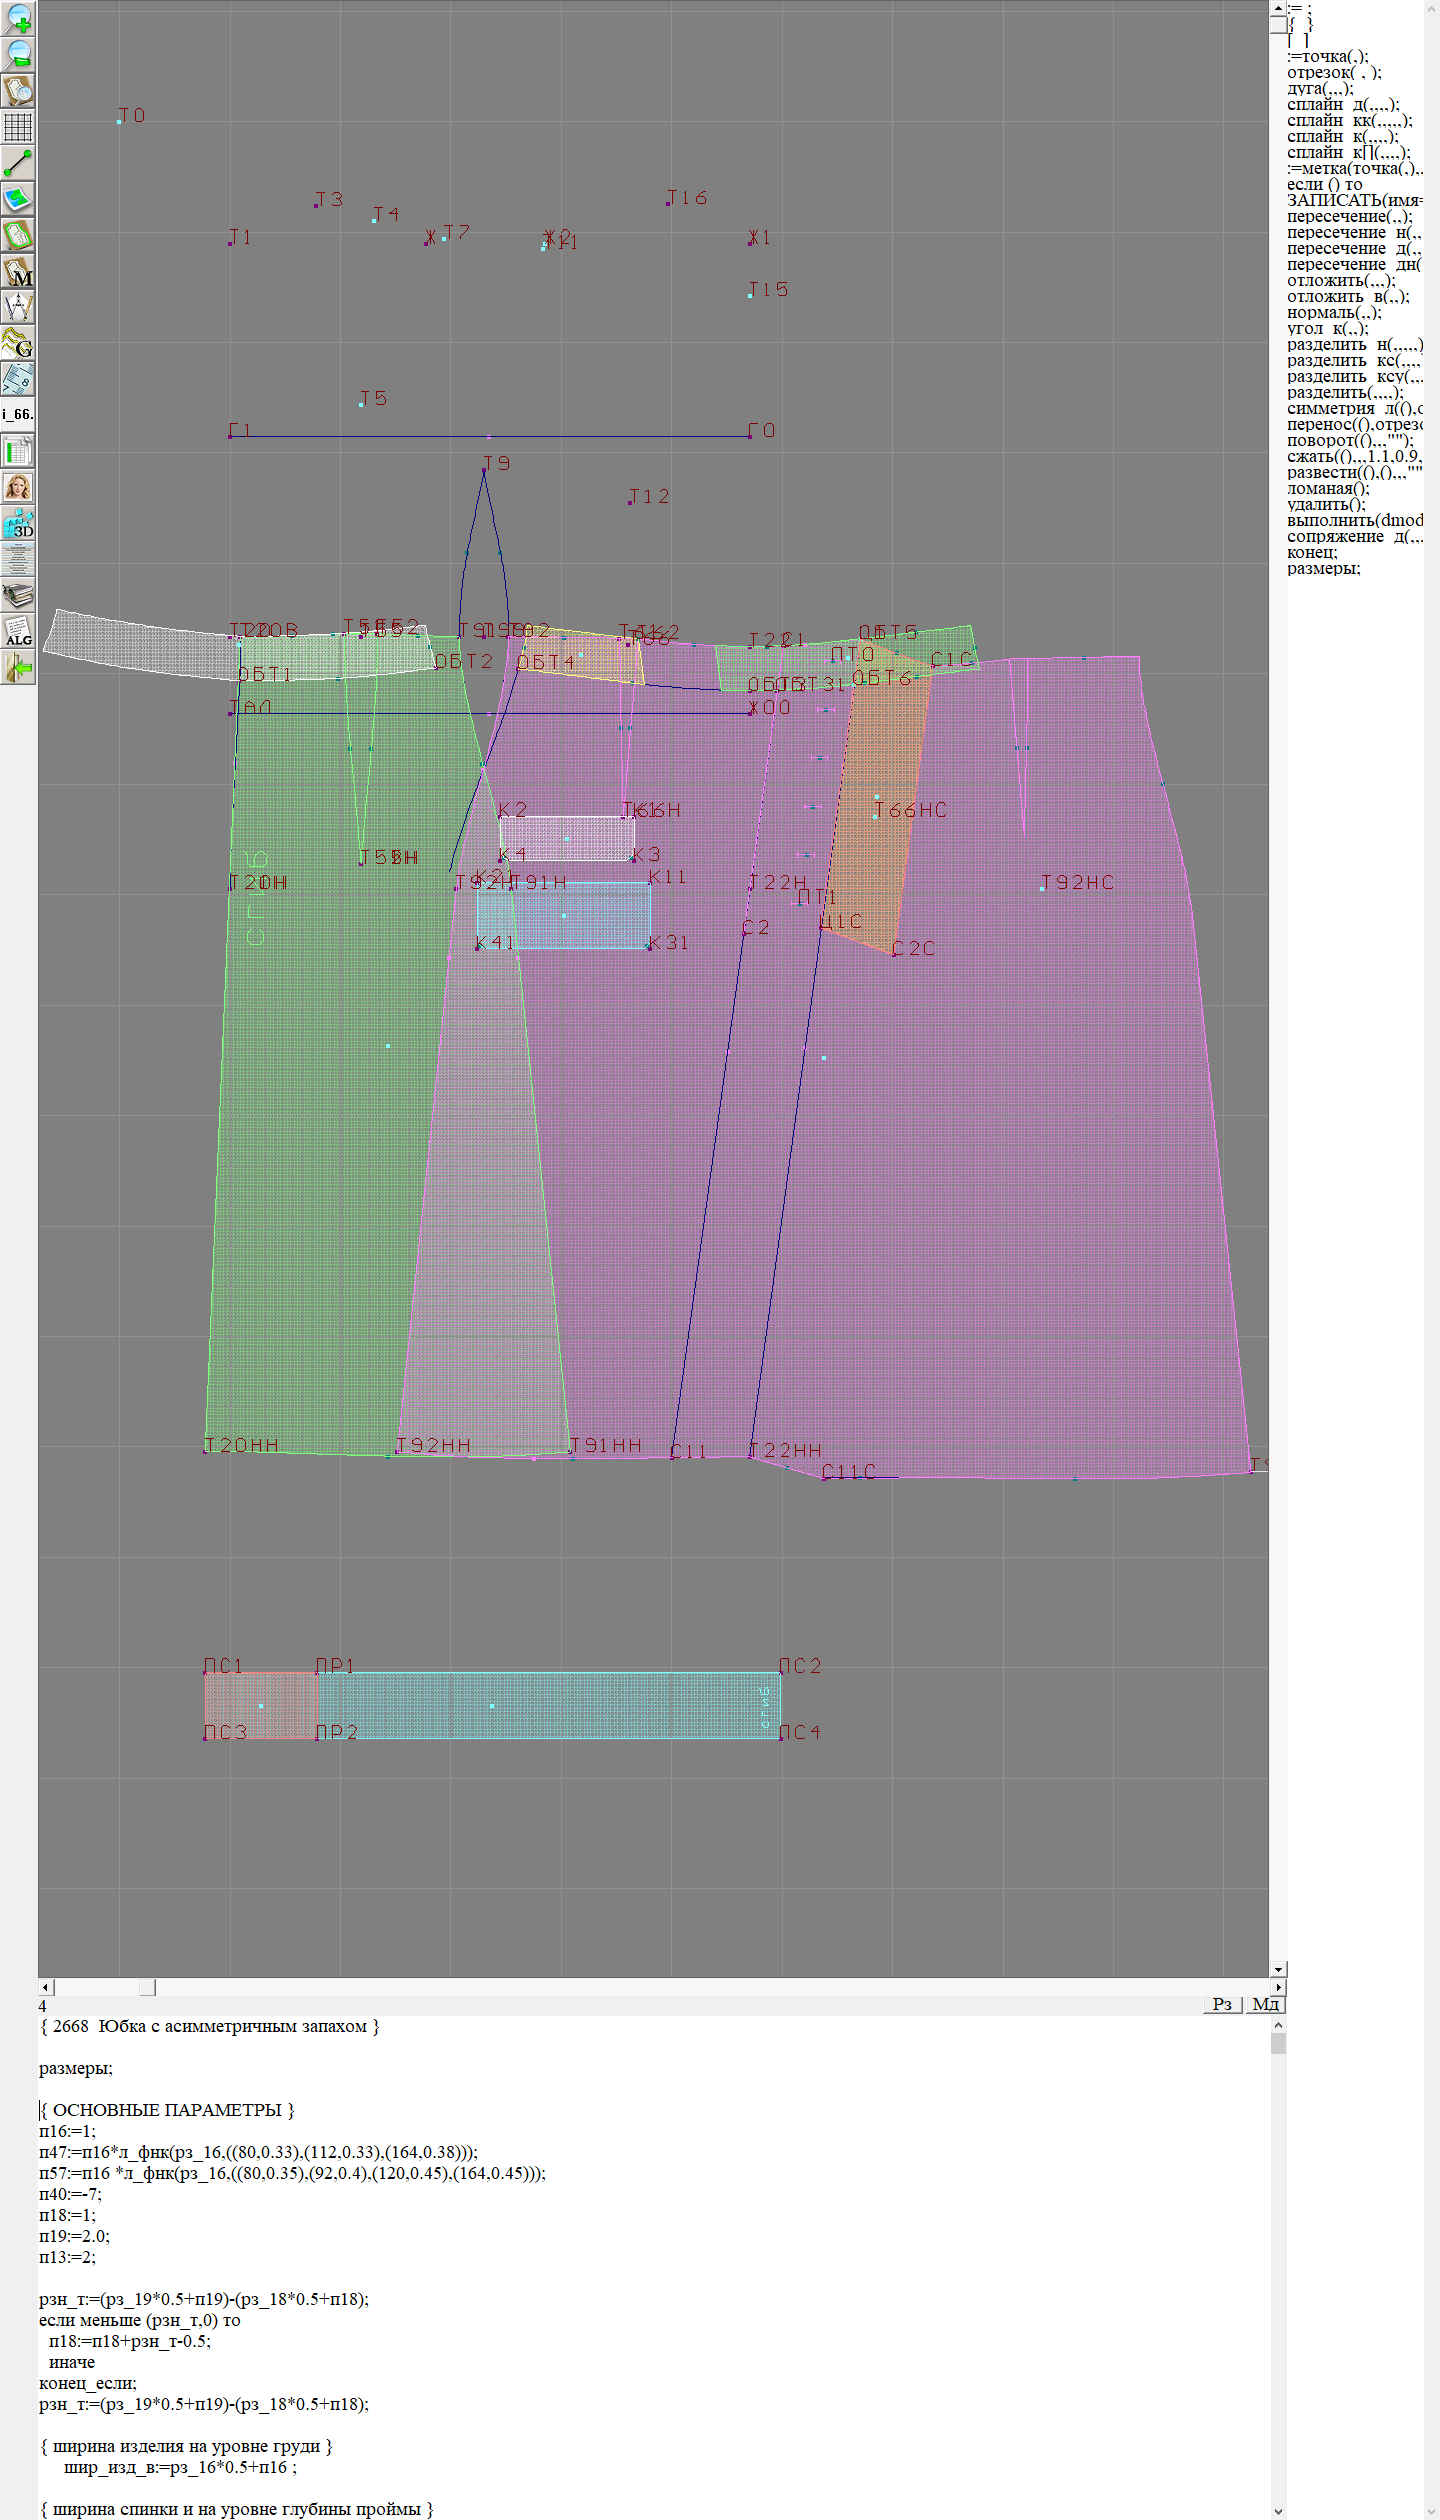Select the line segment tool with green endpoints
The height and width of the screenshot is (2520, 1440).
[18, 162]
